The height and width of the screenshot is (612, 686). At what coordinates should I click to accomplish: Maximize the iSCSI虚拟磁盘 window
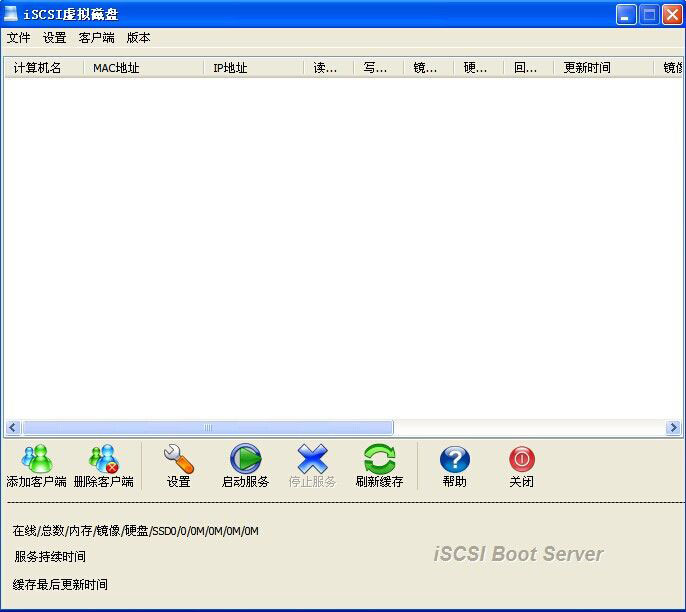[x=649, y=14]
